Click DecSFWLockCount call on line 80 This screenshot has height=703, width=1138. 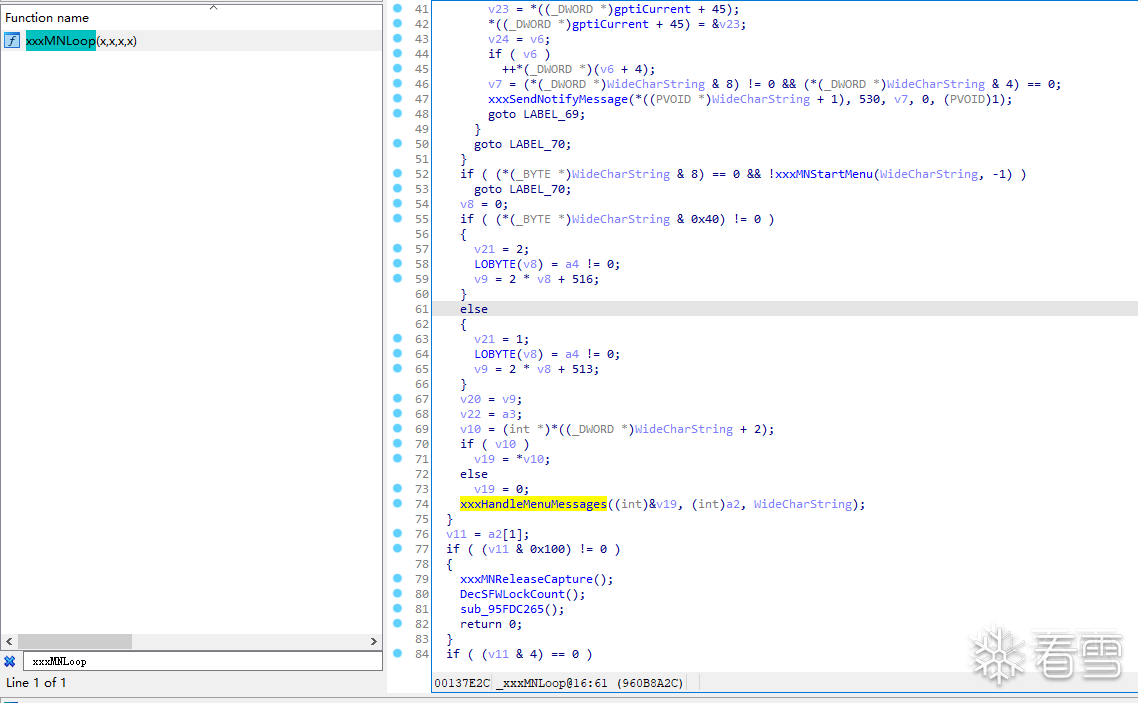pos(512,594)
